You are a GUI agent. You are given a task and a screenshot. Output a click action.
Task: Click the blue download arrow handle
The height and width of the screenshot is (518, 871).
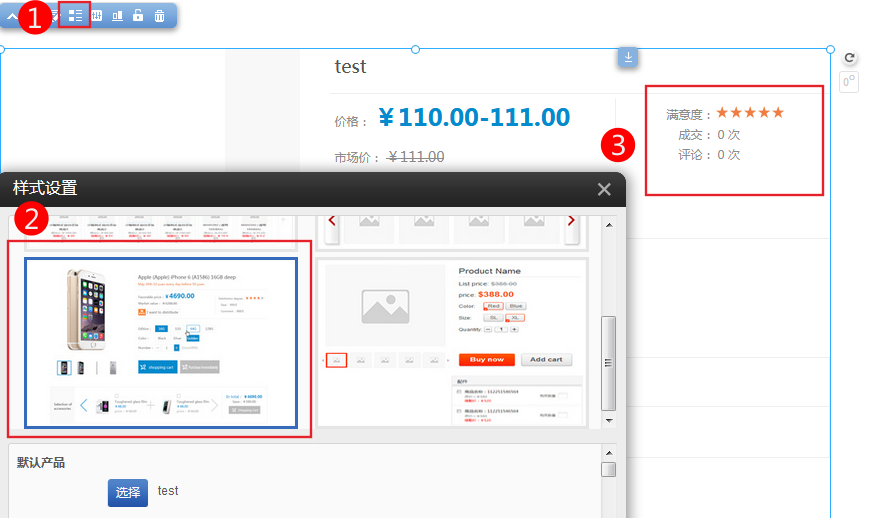(x=628, y=58)
